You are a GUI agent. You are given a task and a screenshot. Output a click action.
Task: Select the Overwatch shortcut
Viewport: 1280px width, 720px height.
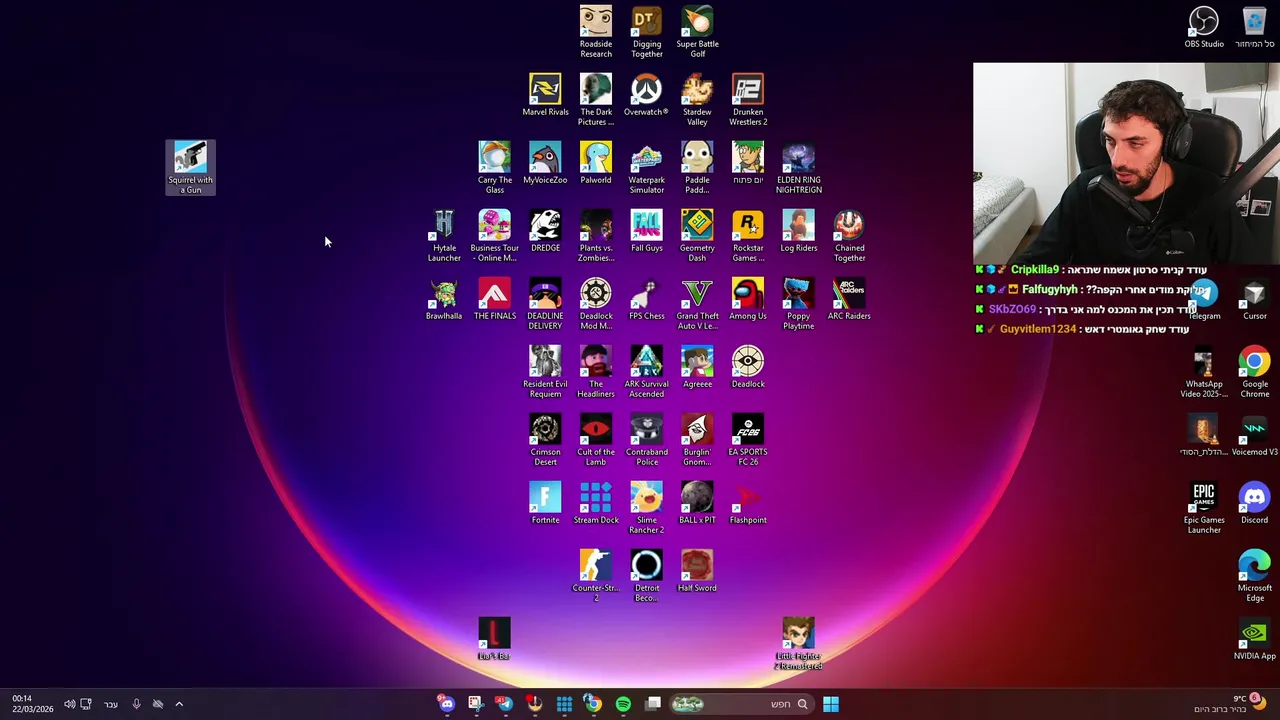(646, 95)
